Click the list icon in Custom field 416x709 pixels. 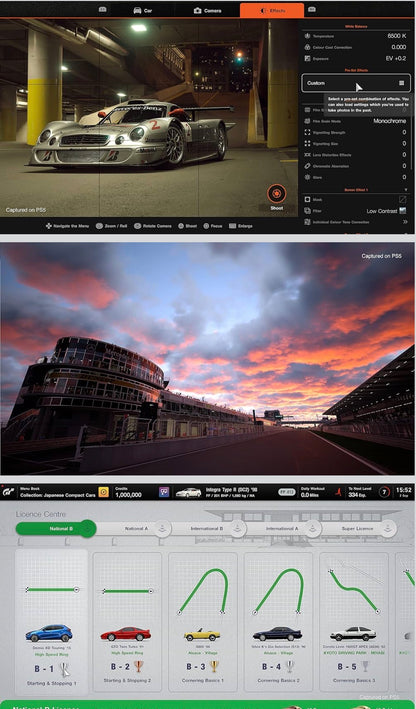pyautogui.click(x=401, y=83)
